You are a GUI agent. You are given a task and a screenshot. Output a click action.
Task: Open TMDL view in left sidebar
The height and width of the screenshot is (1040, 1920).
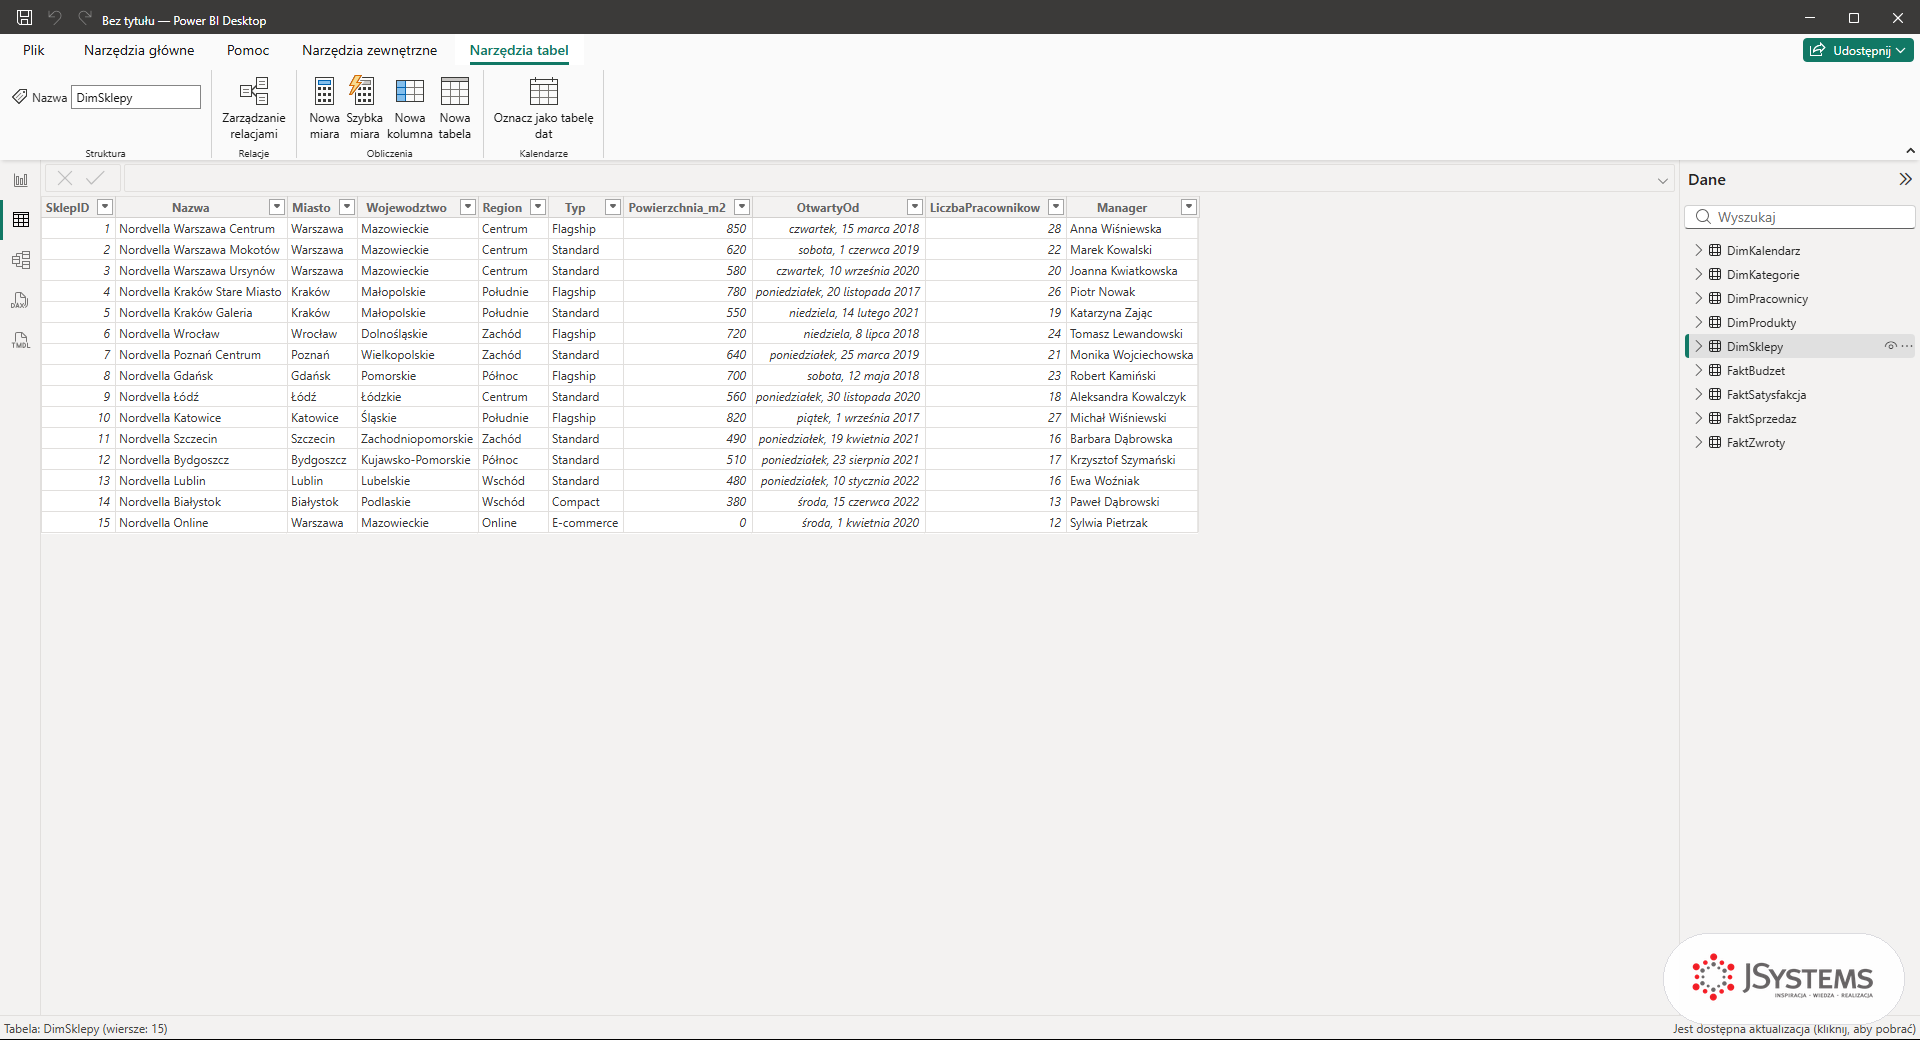[x=20, y=340]
